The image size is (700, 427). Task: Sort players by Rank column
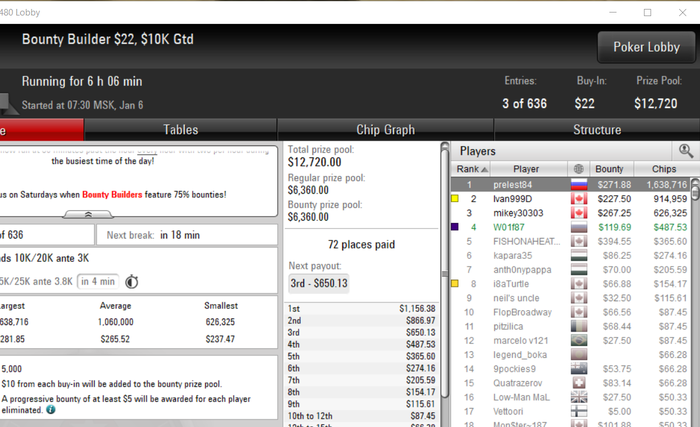click(471, 169)
